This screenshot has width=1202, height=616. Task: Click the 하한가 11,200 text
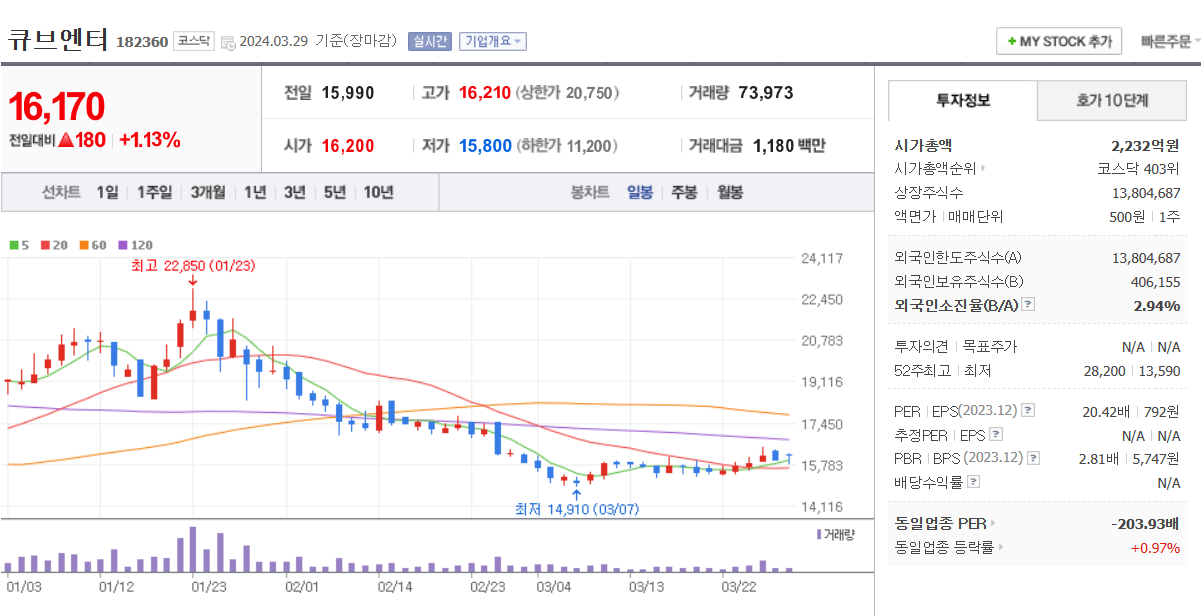pos(567,146)
